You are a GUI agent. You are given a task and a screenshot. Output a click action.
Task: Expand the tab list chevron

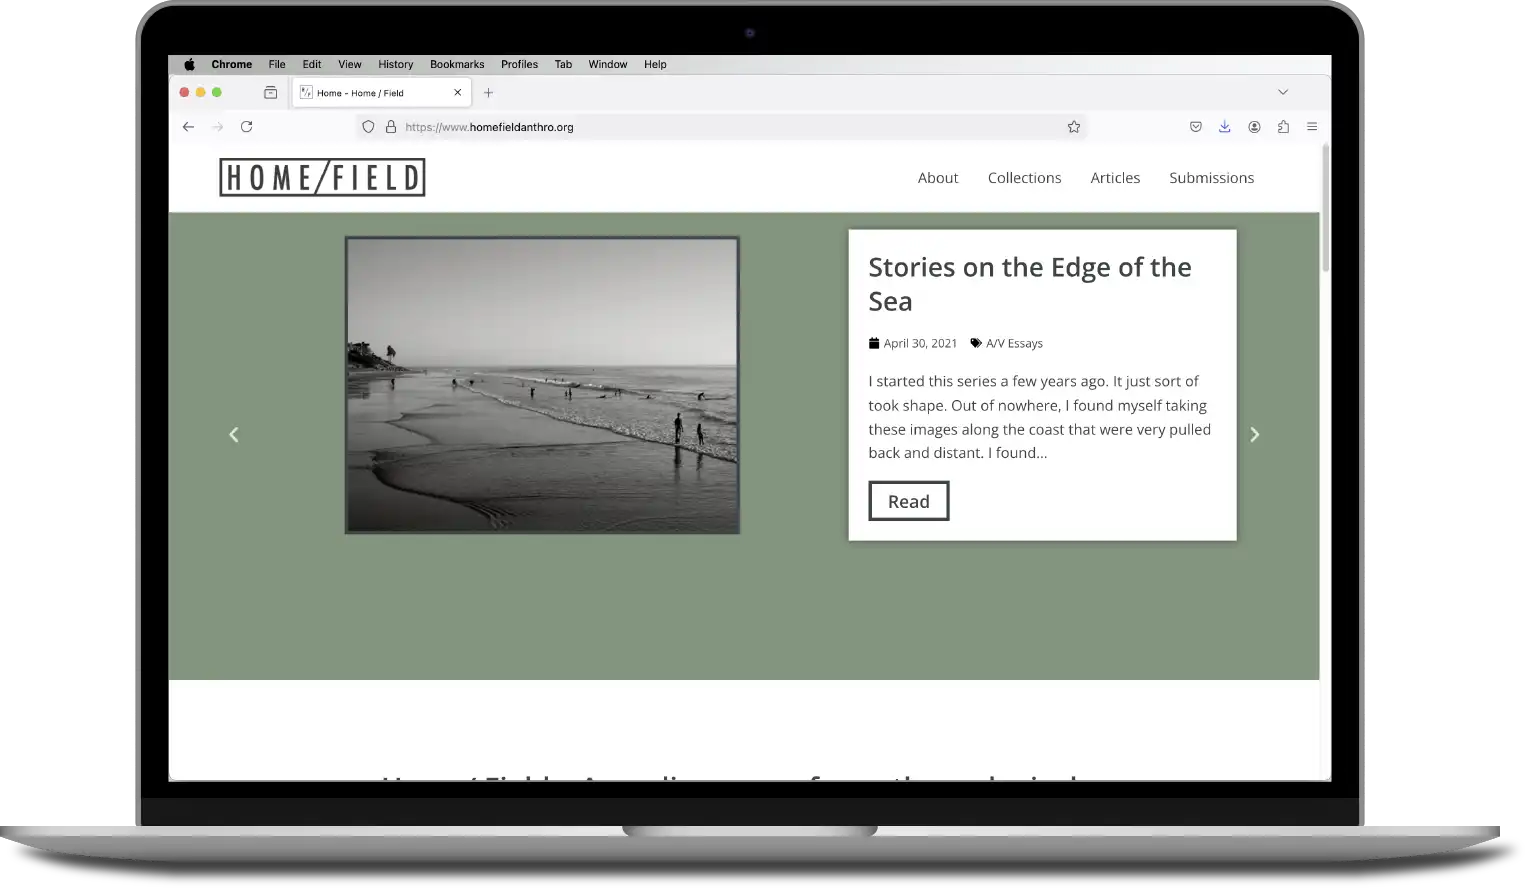click(x=1282, y=92)
